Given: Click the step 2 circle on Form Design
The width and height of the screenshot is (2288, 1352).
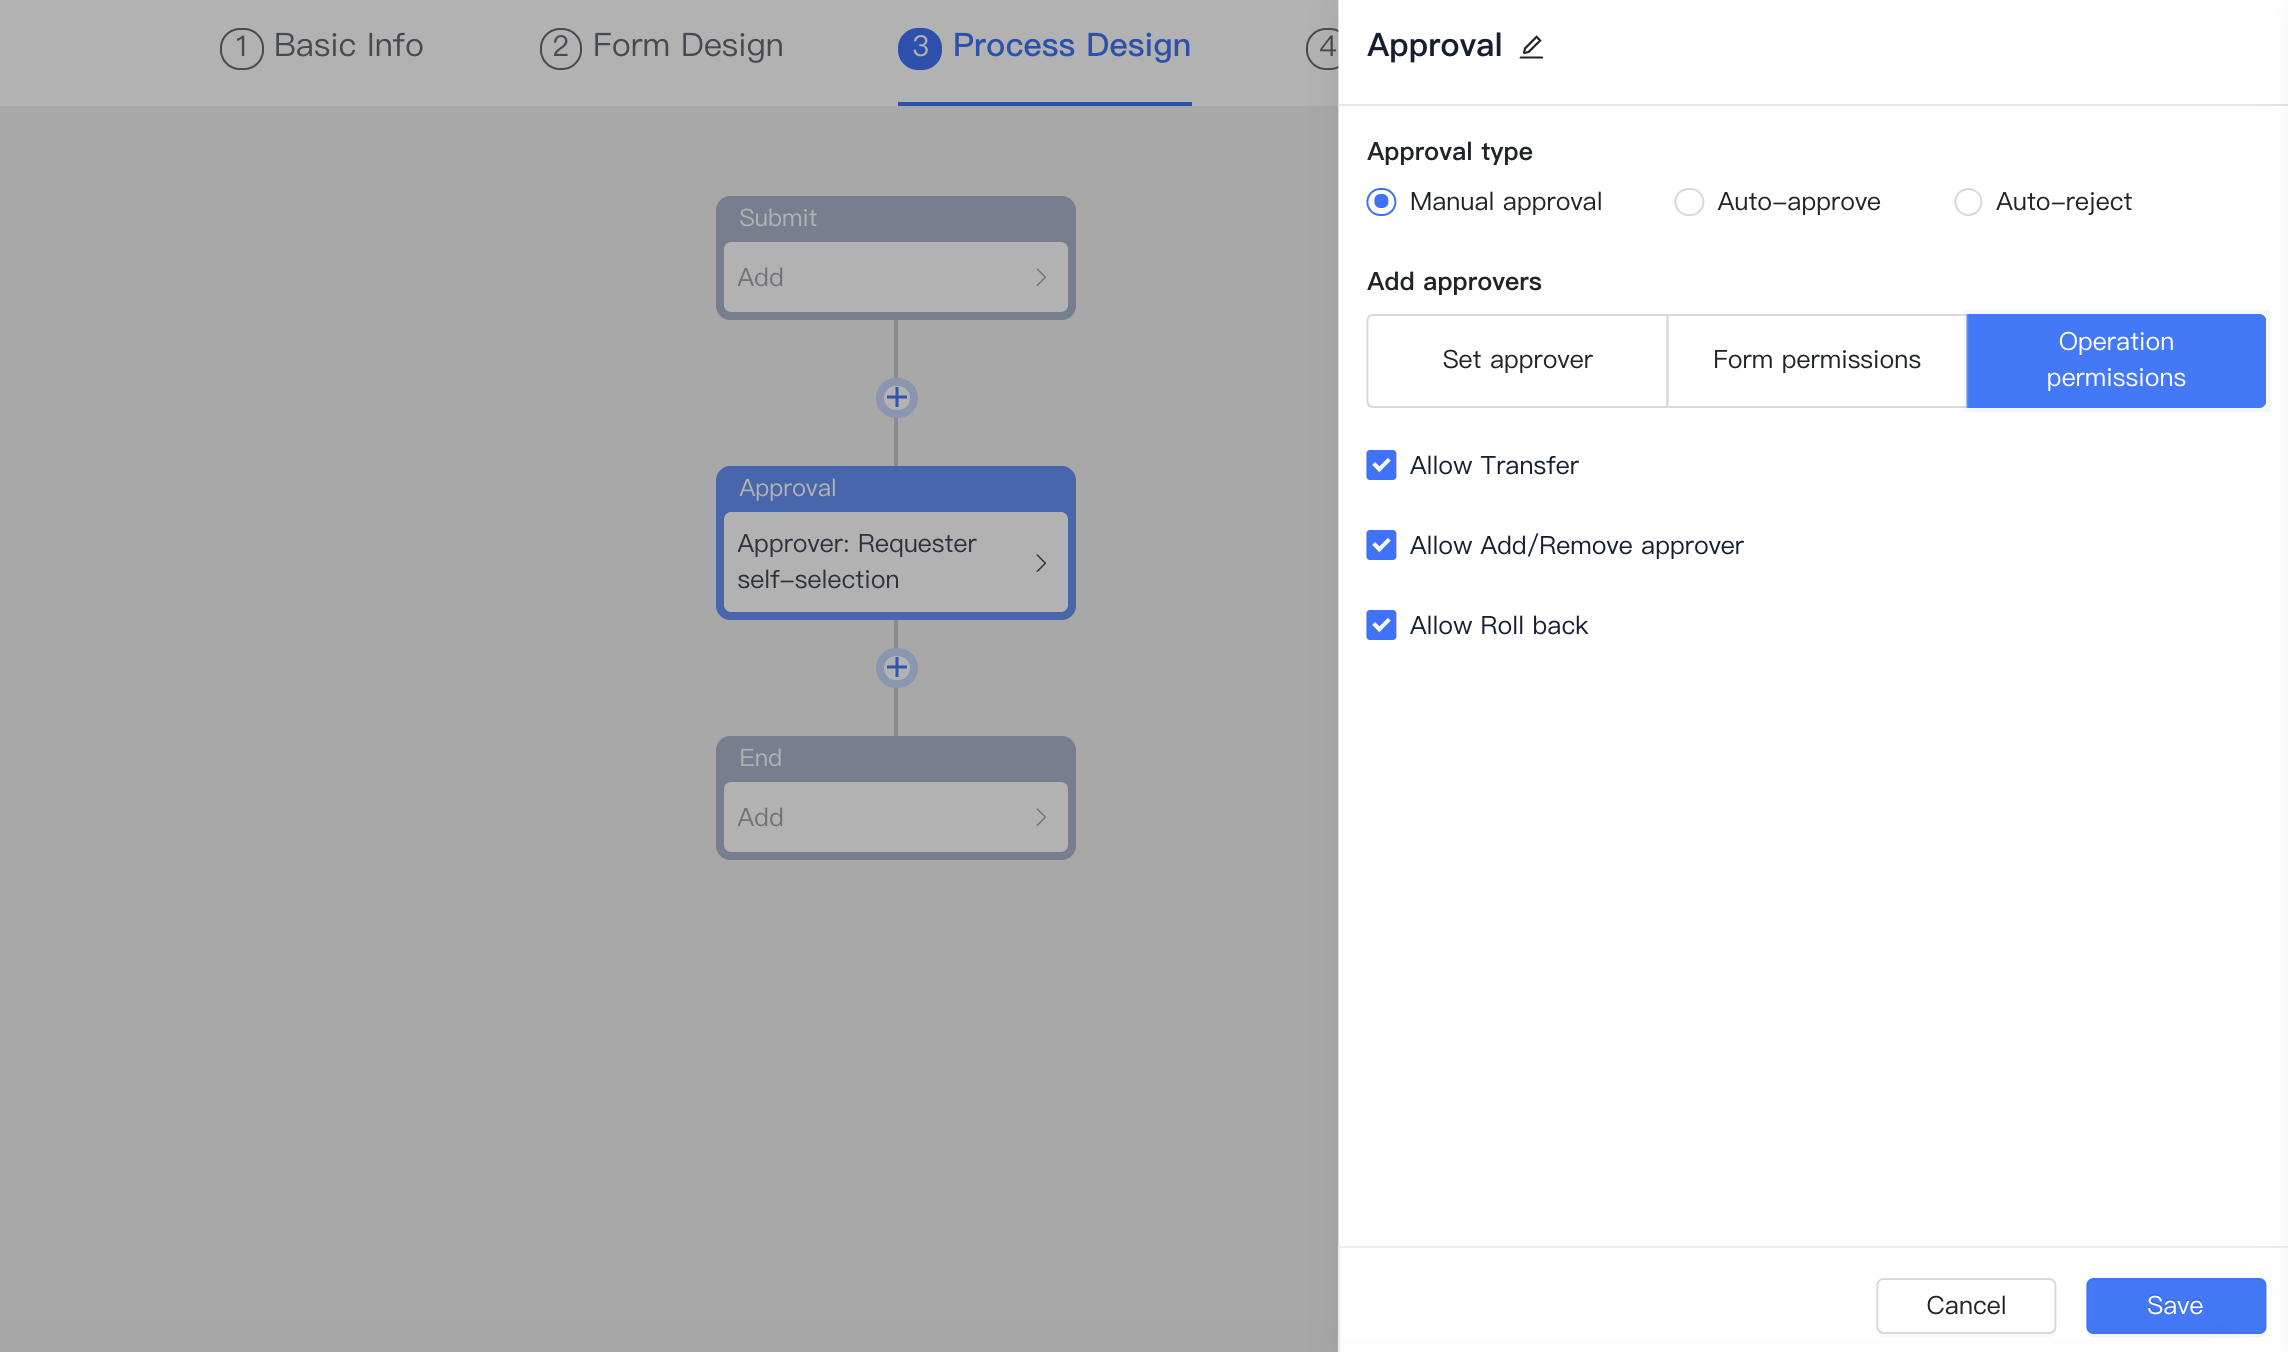Looking at the screenshot, I should coord(559,46).
